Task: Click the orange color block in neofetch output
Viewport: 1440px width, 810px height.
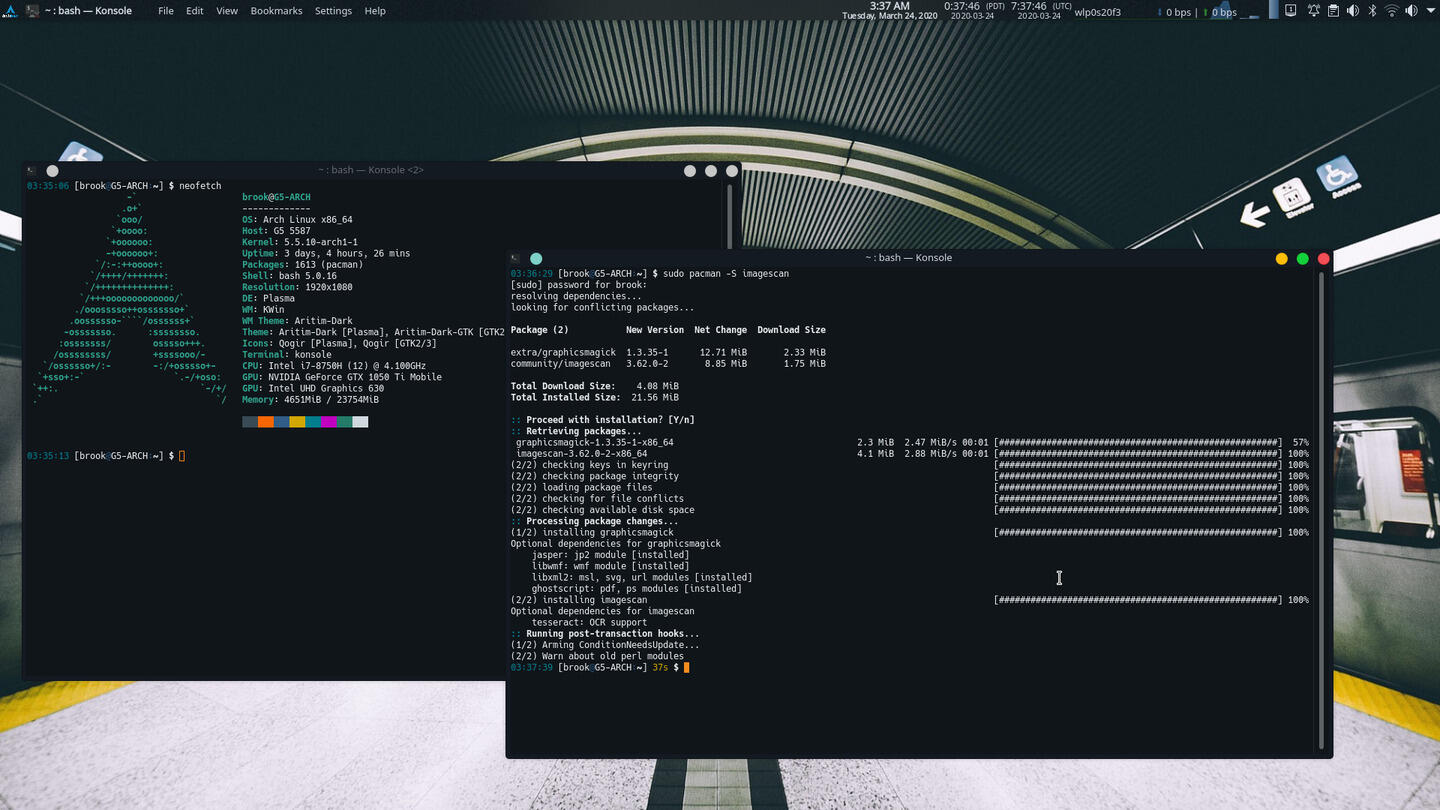Action: pos(265,422)
